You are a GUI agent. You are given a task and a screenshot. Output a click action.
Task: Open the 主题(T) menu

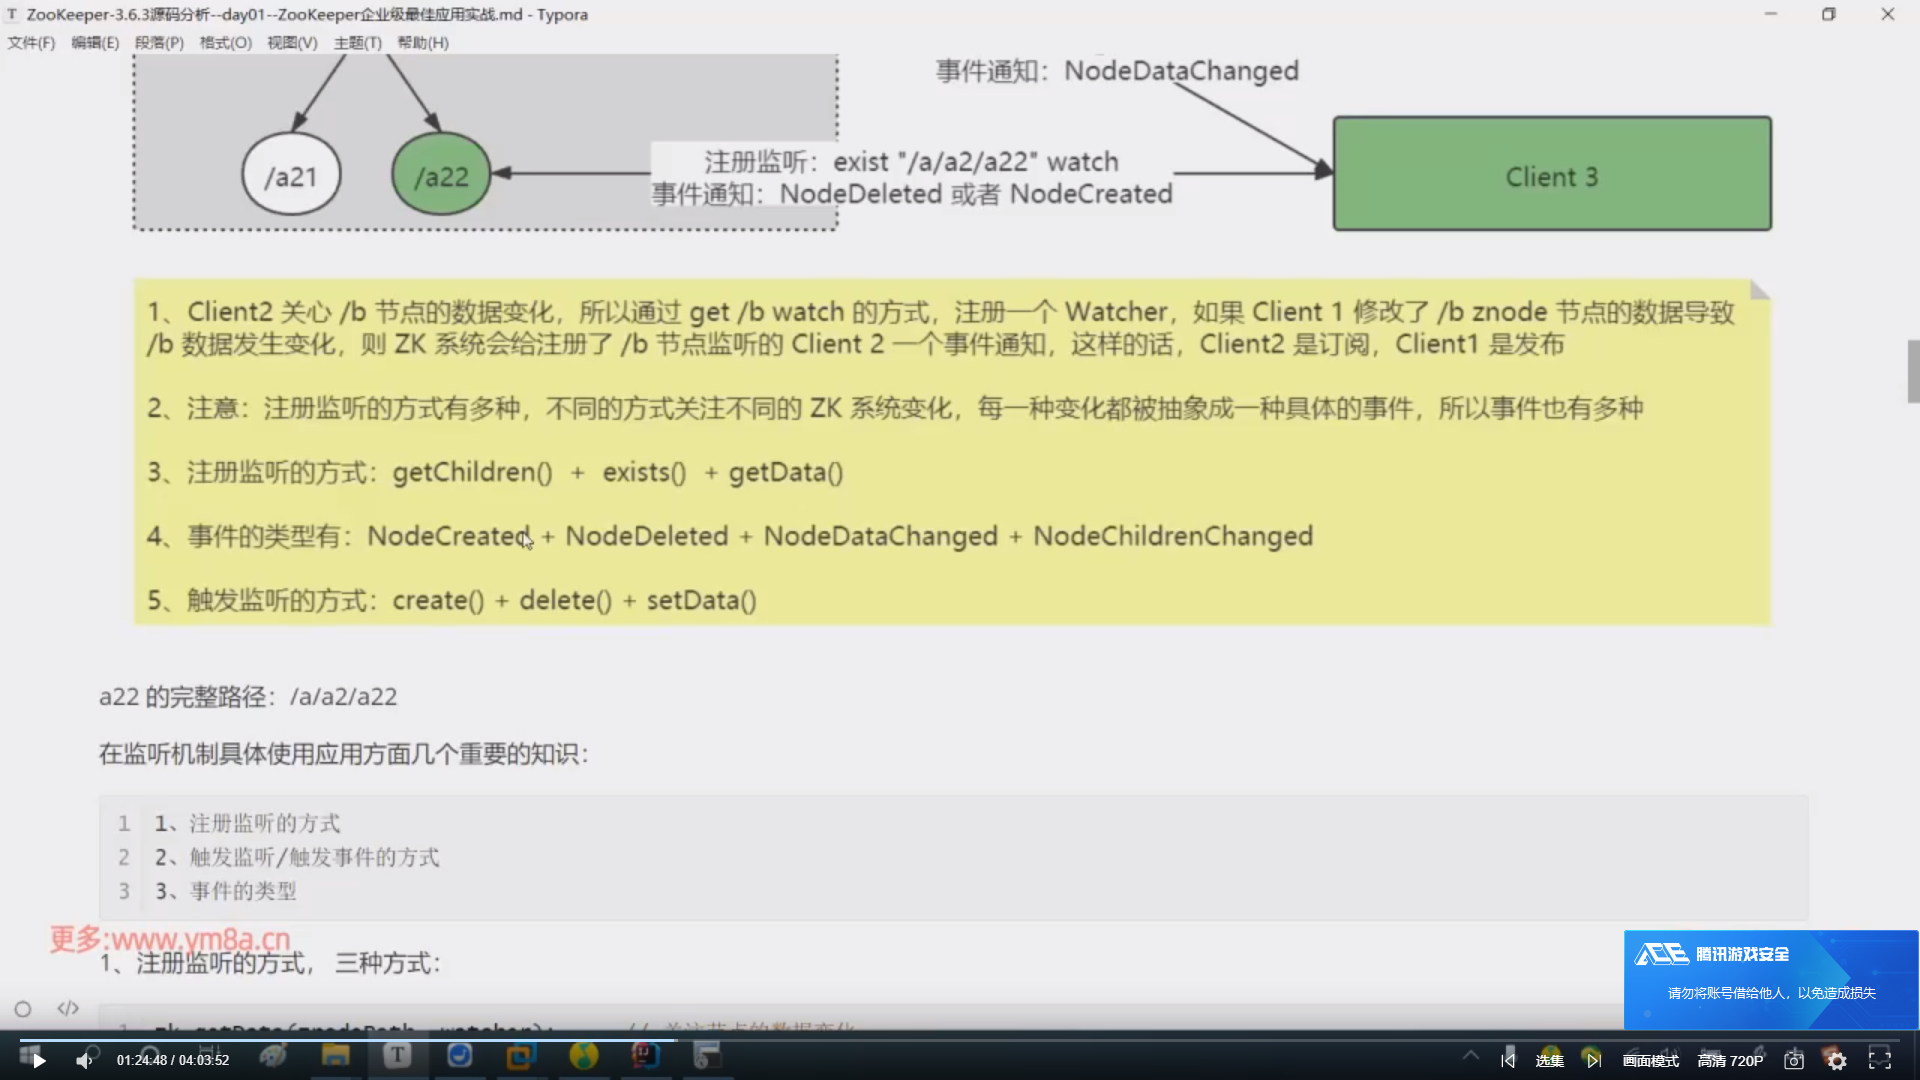tap(357, 43)
